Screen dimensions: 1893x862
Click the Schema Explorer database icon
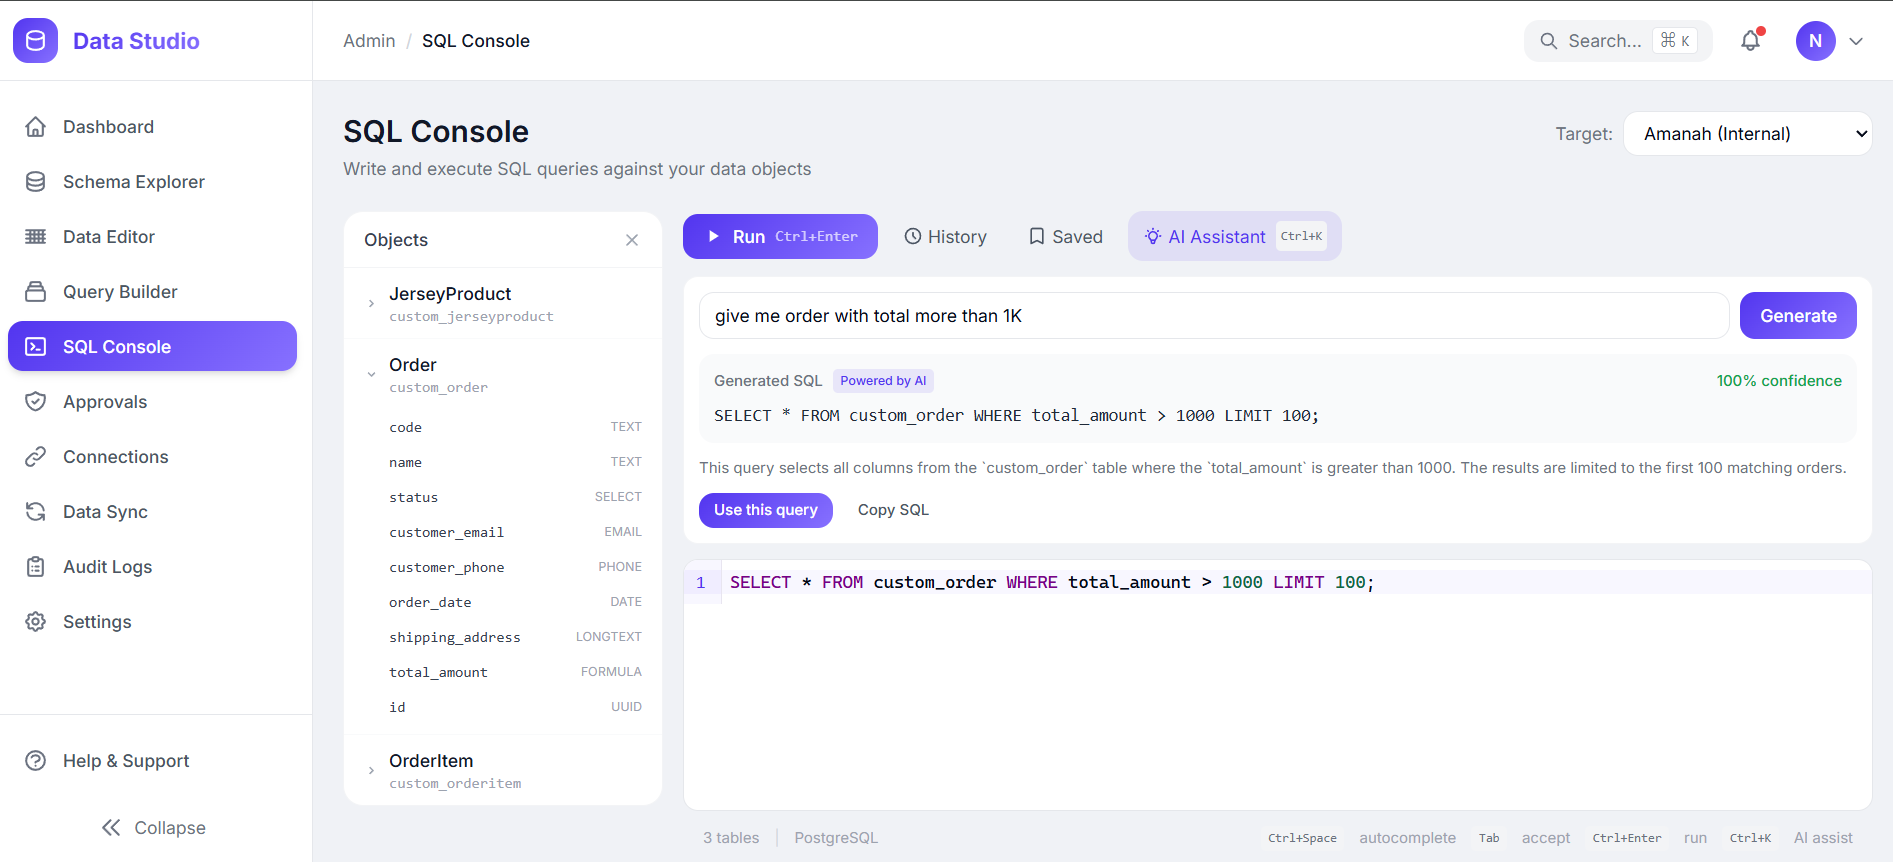36,182
